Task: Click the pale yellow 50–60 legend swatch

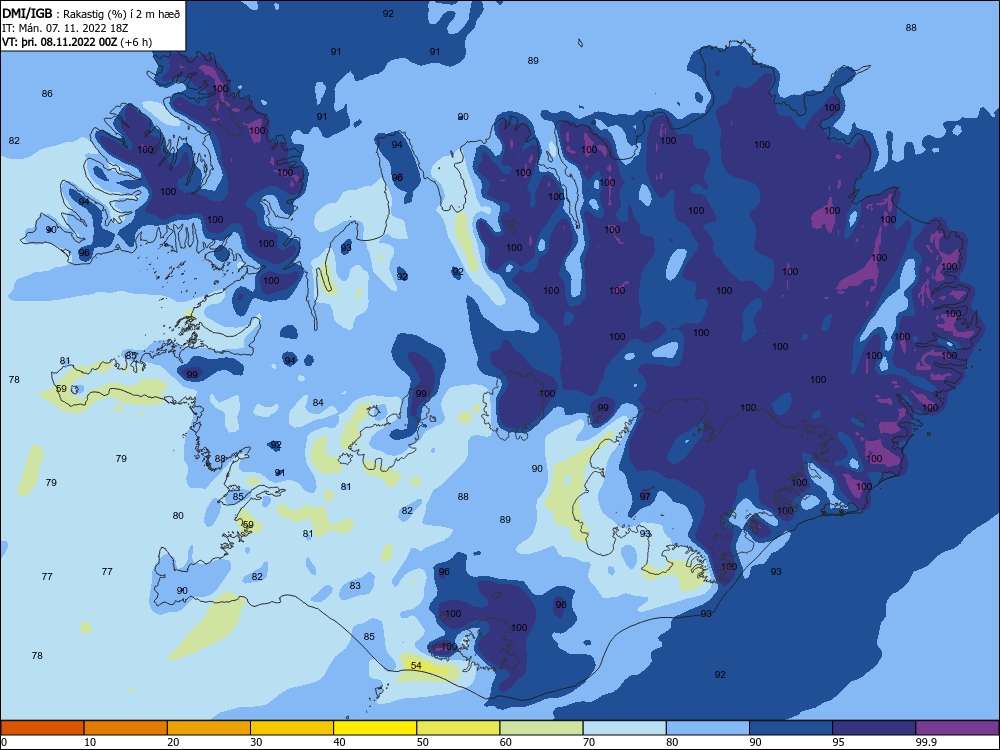Action: (x=458, y=728)
